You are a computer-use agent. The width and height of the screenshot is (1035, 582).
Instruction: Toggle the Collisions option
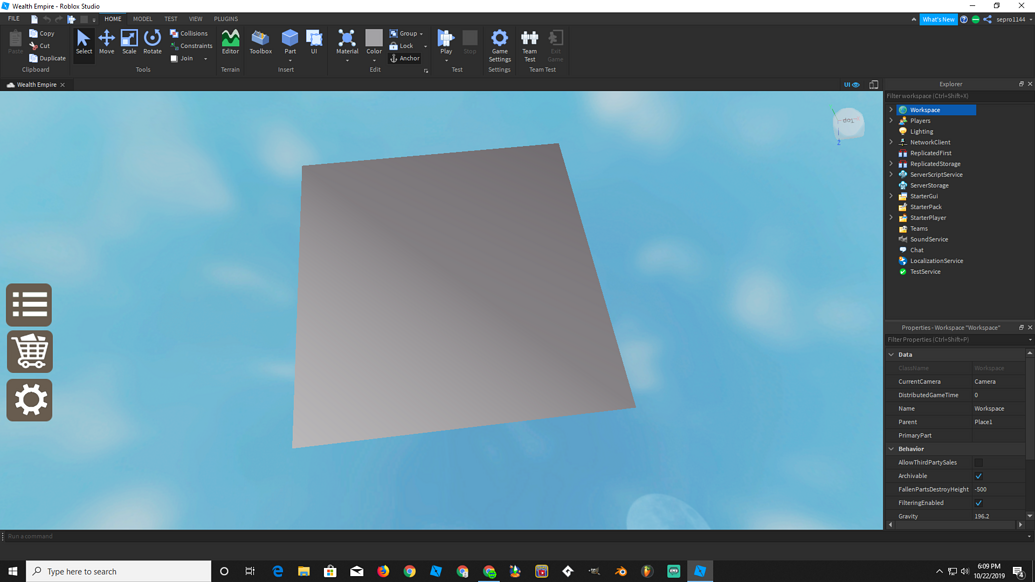(189, 33)
